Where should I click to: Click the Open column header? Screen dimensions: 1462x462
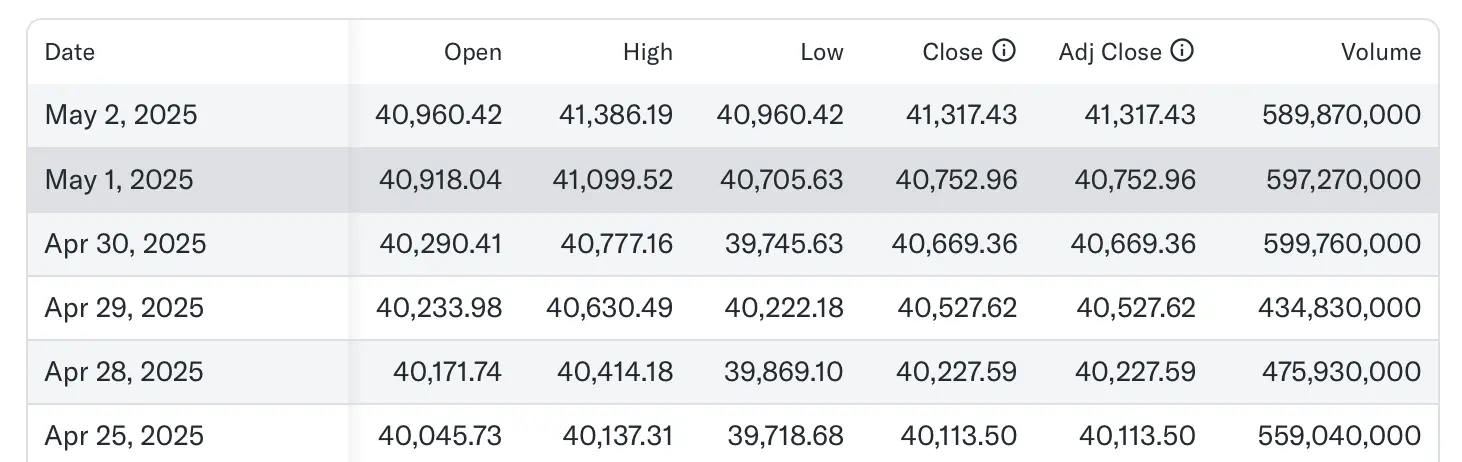[473, 52]
